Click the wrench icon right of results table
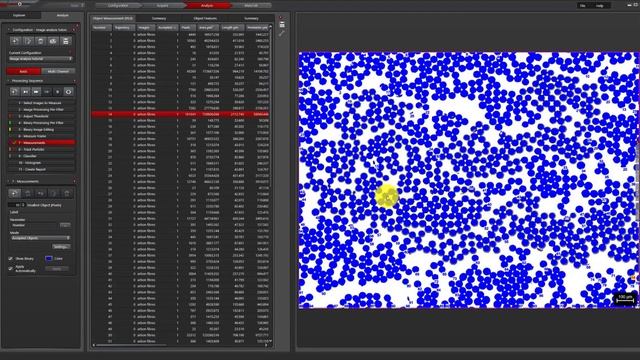Viewport: 640px width, 360px height. pos(282,33)
